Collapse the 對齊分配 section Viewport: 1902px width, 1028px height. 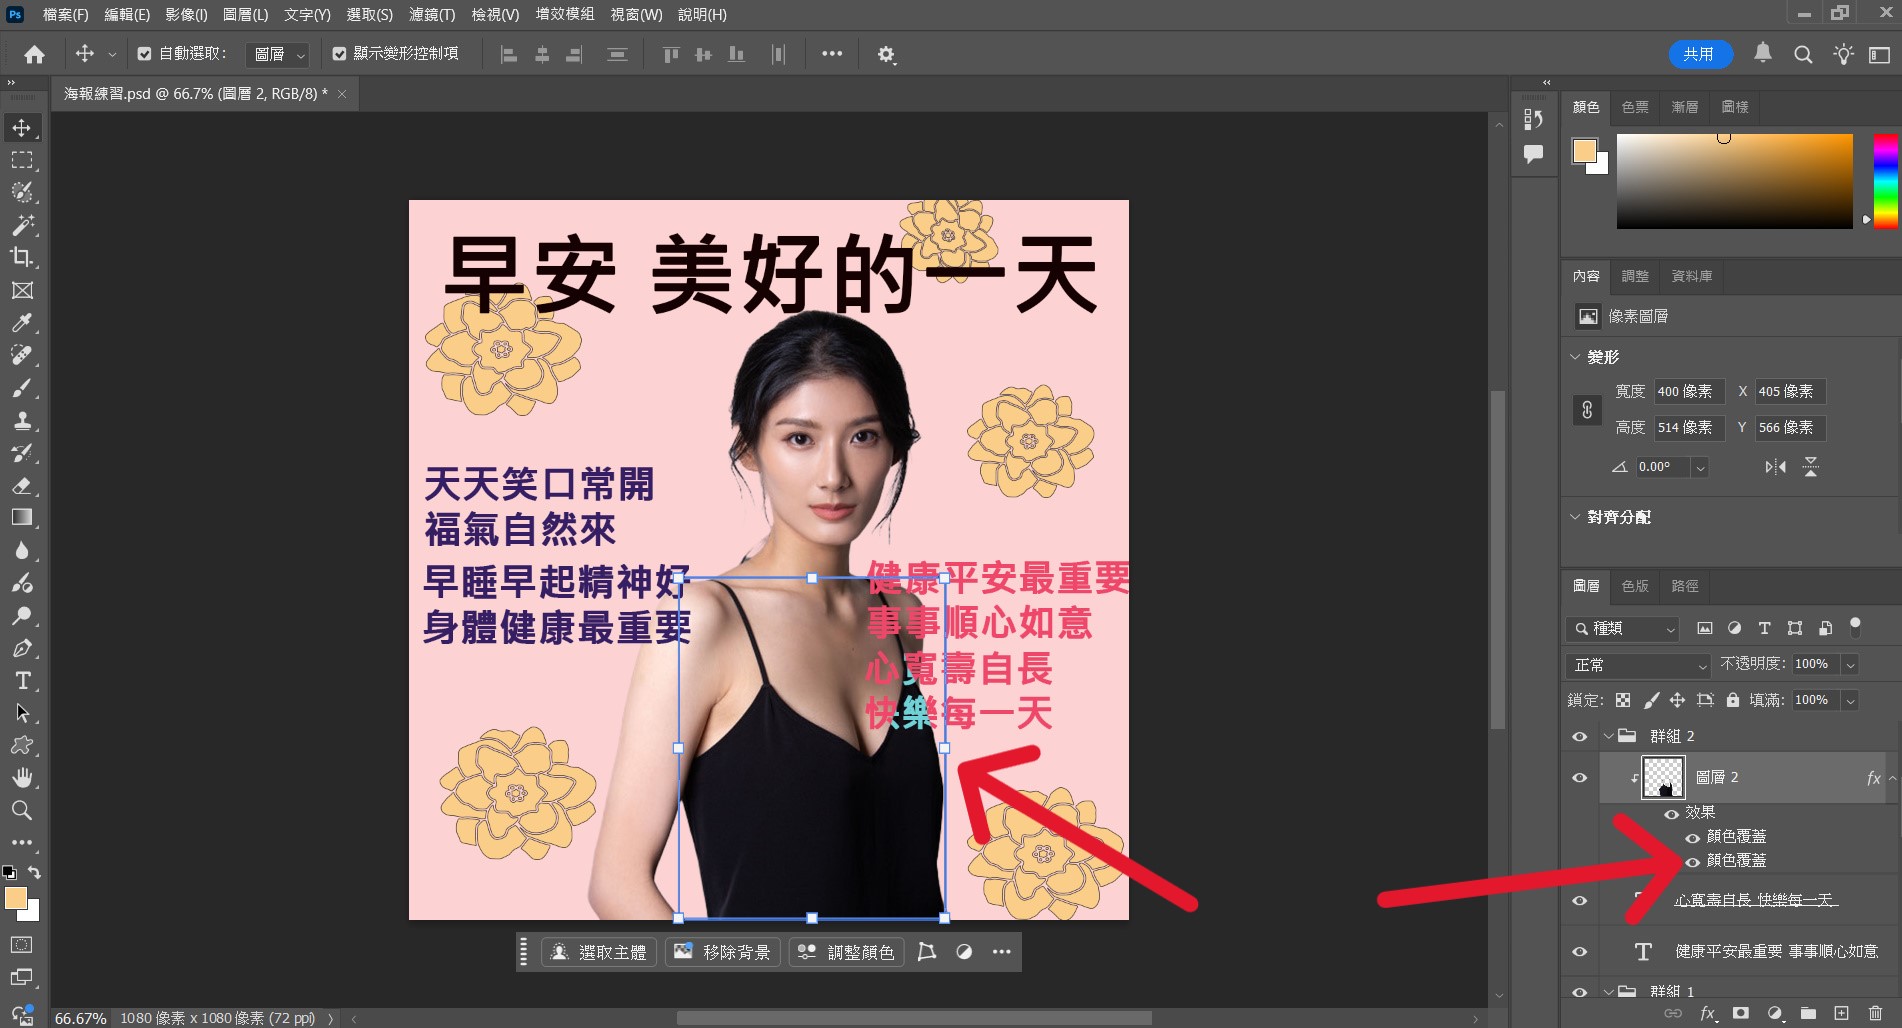1575,517
